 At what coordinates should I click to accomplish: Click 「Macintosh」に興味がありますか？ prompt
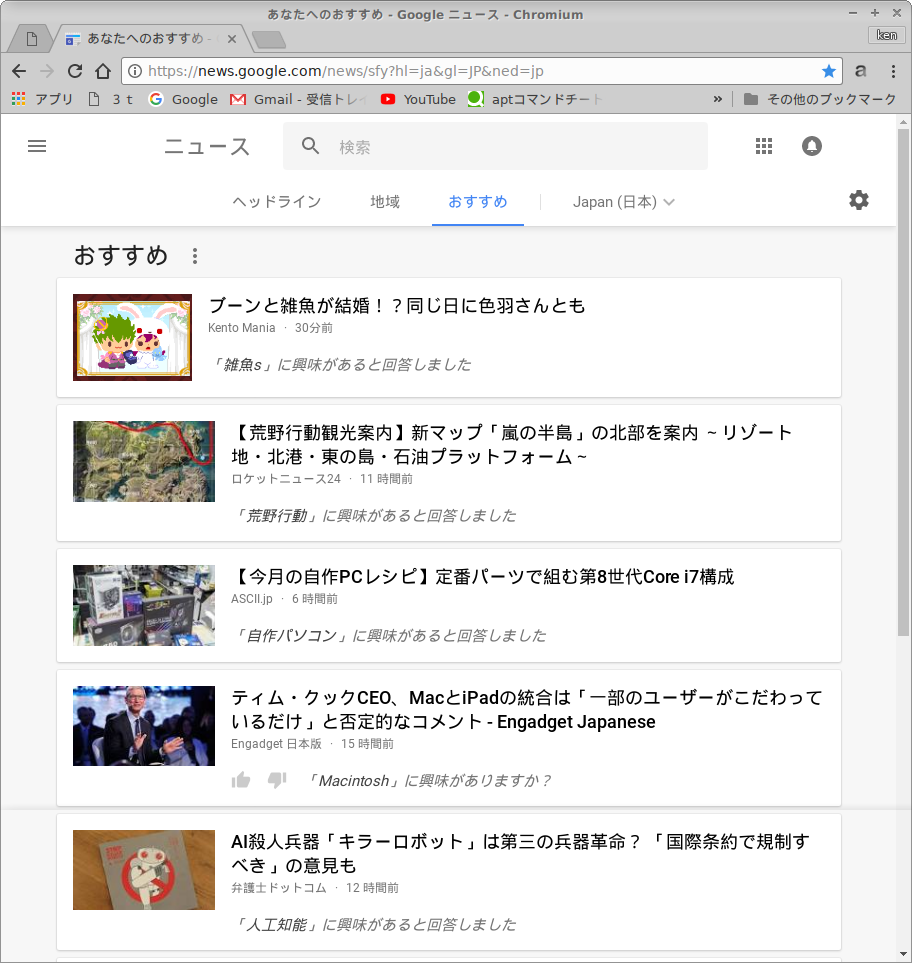(429, 781)
